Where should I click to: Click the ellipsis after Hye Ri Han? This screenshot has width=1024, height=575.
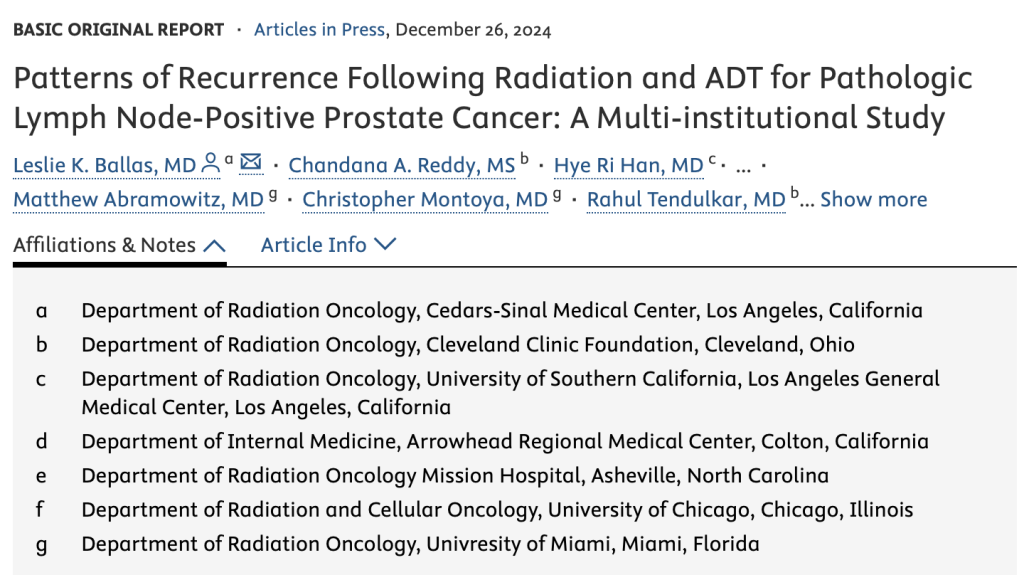click(x=743, y=166)
